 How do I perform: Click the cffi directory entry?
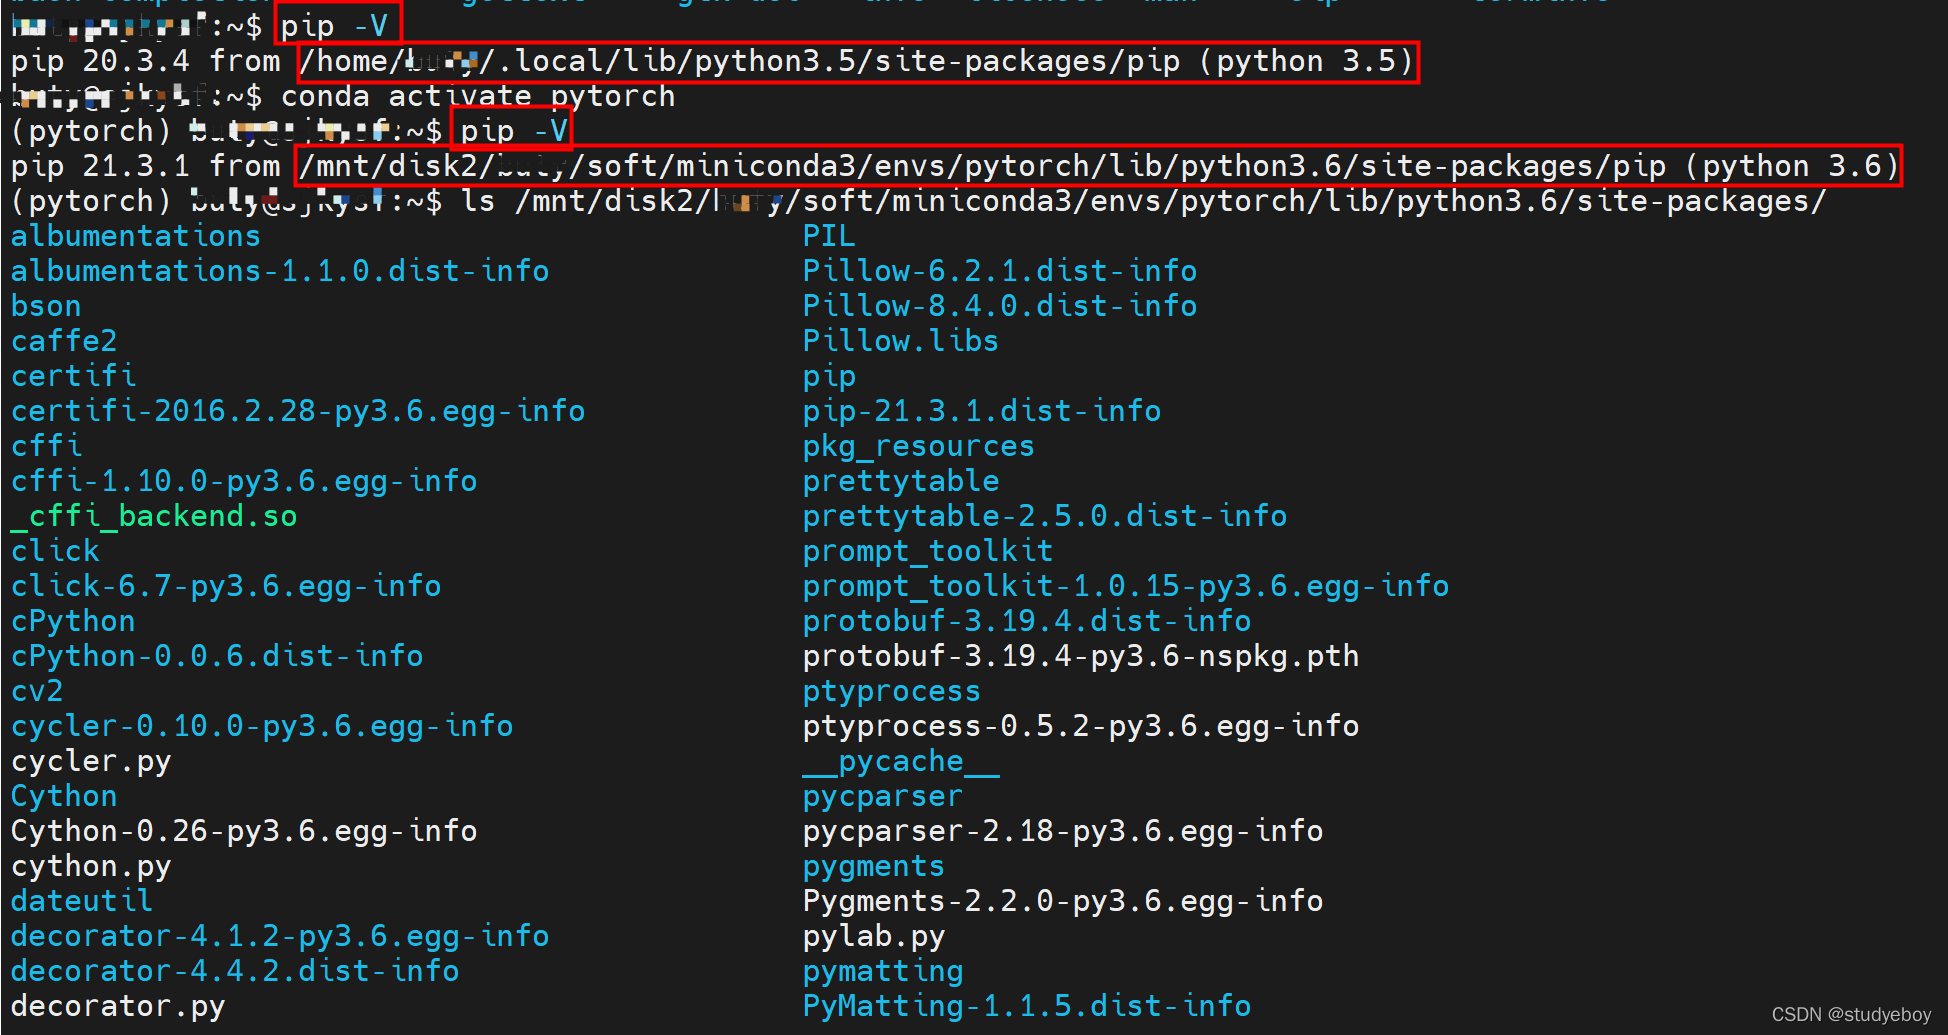pos(46,446)
